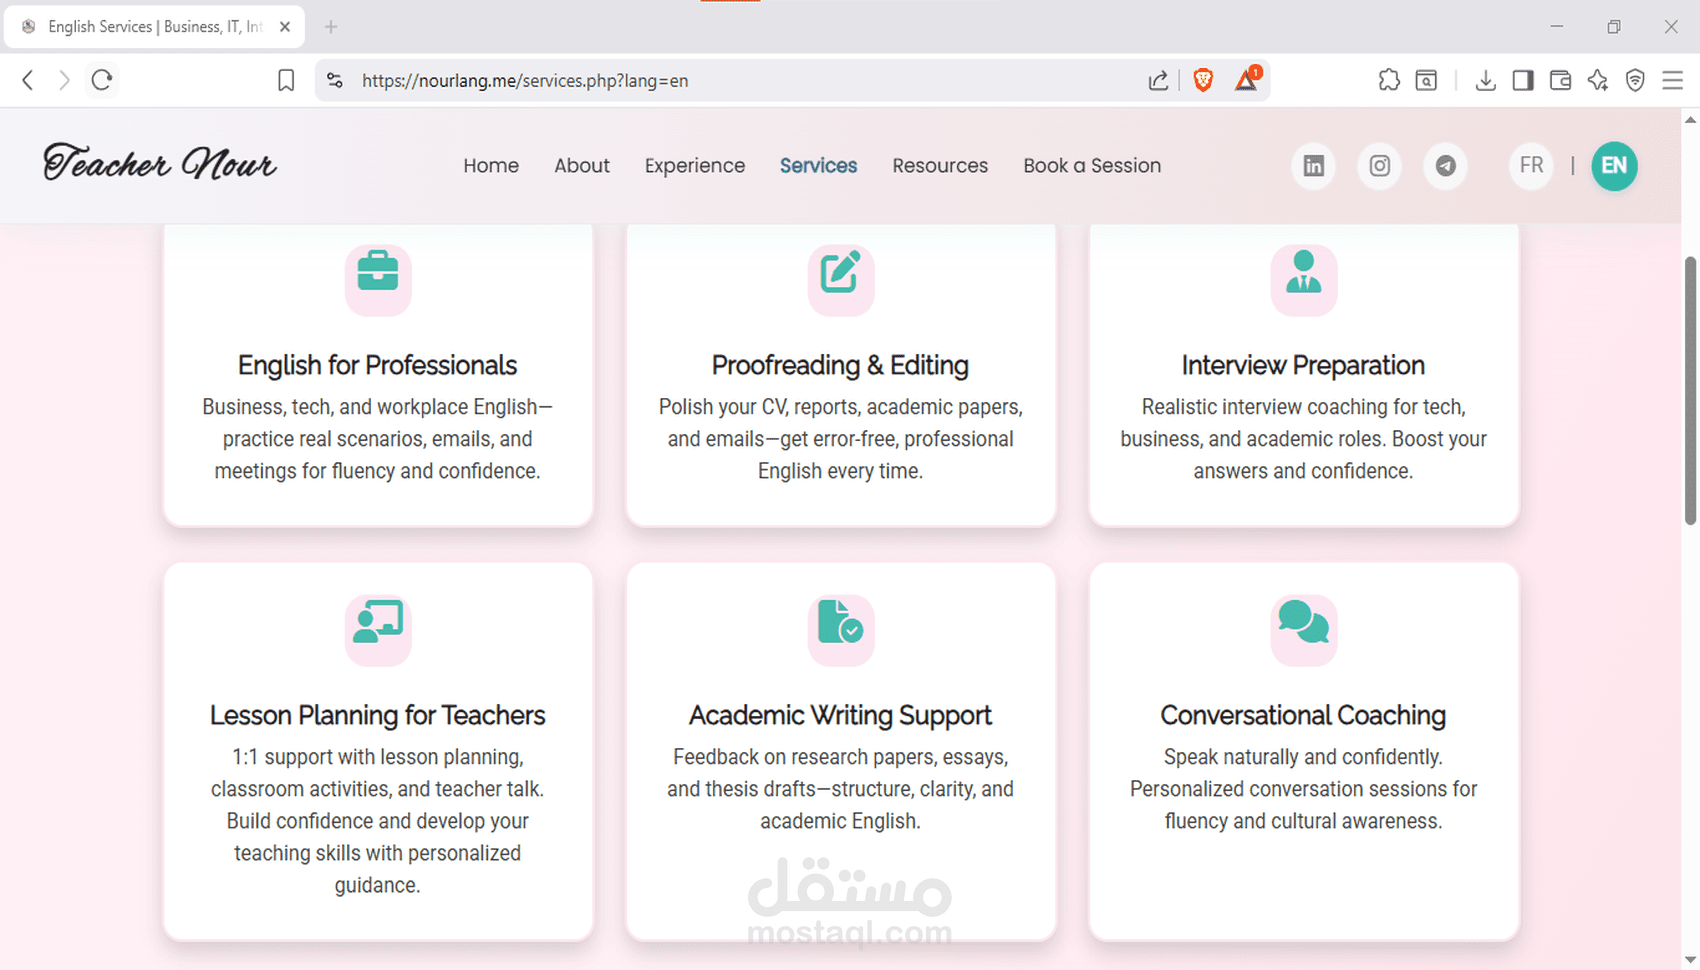Open the Brave VPN shield icon
1700x970 pixels.
[x=1635, y=80]
